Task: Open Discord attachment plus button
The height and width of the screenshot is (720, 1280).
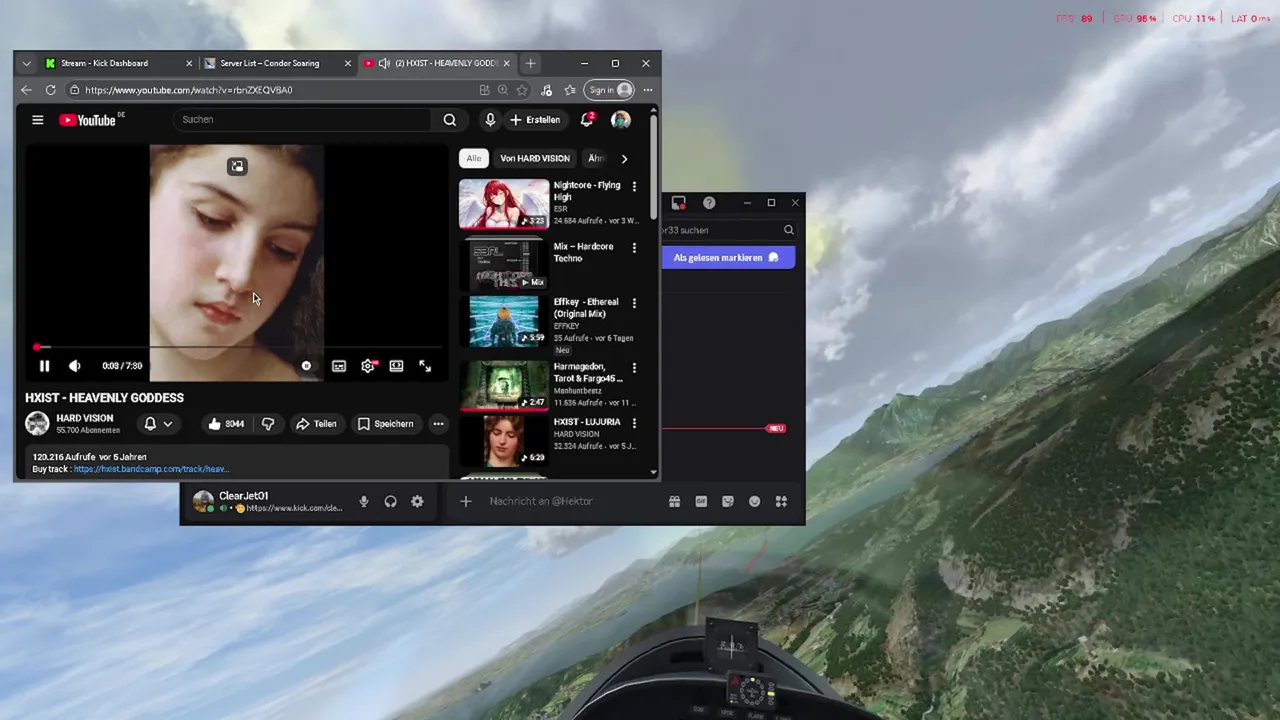Action: click(x=466, y=502)
